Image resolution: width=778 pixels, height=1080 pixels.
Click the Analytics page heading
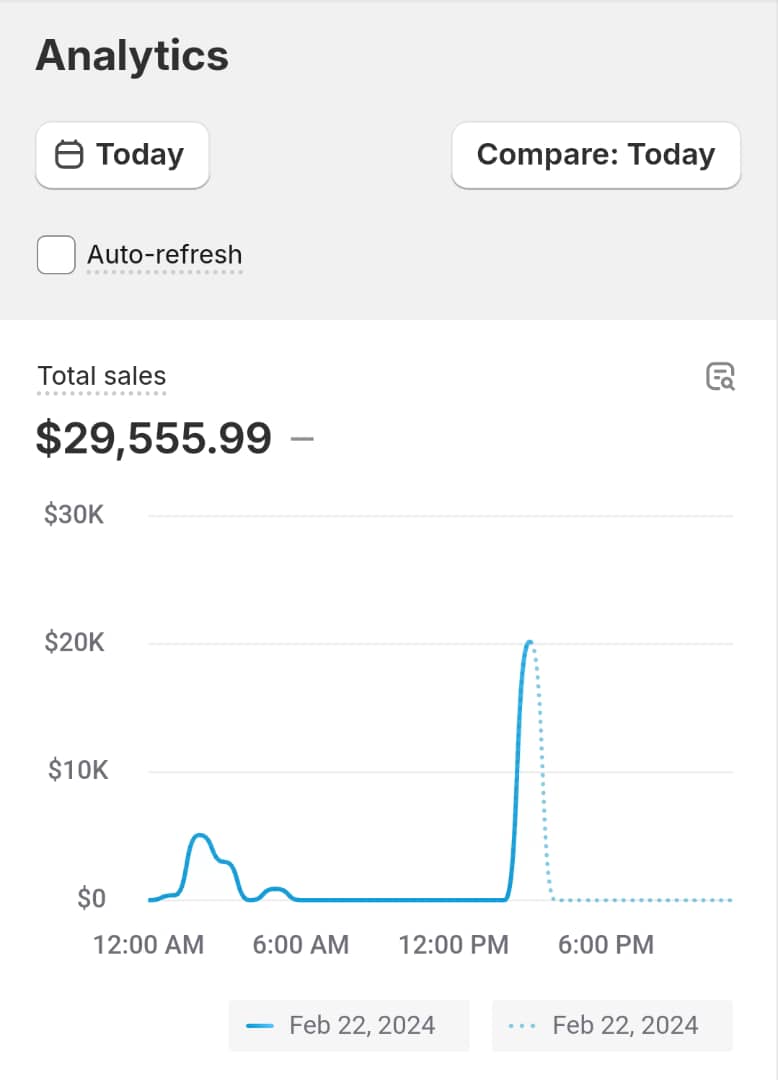pyautogui.click(x=132, y=56)
